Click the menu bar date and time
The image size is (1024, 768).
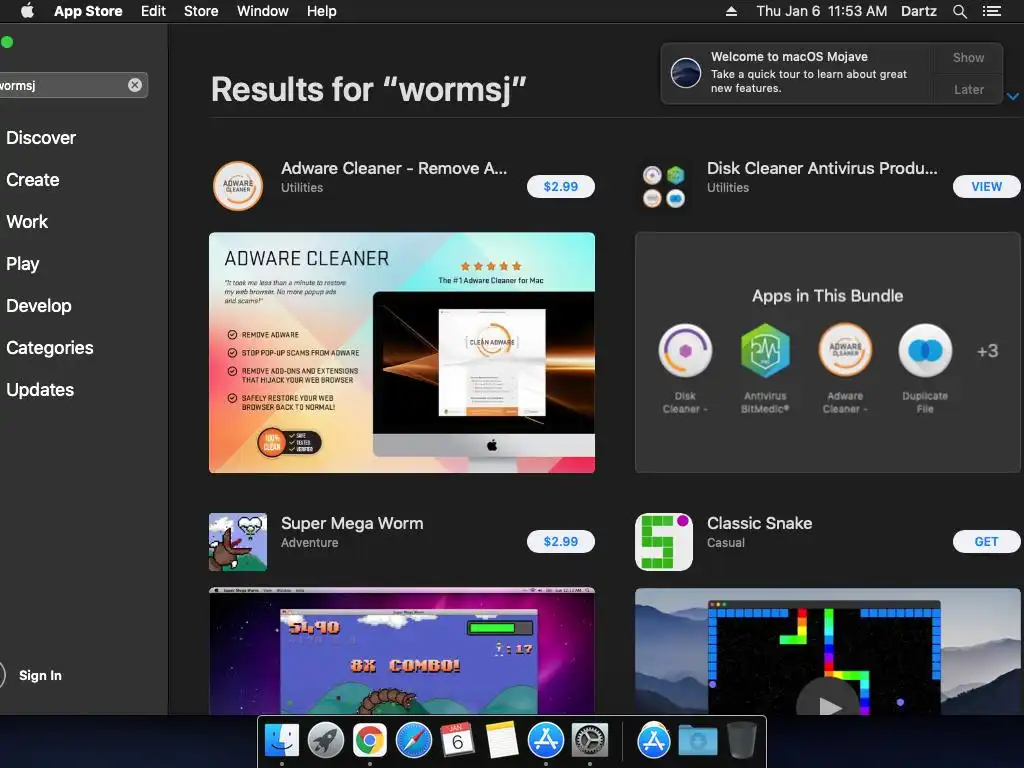pos(822,11)
